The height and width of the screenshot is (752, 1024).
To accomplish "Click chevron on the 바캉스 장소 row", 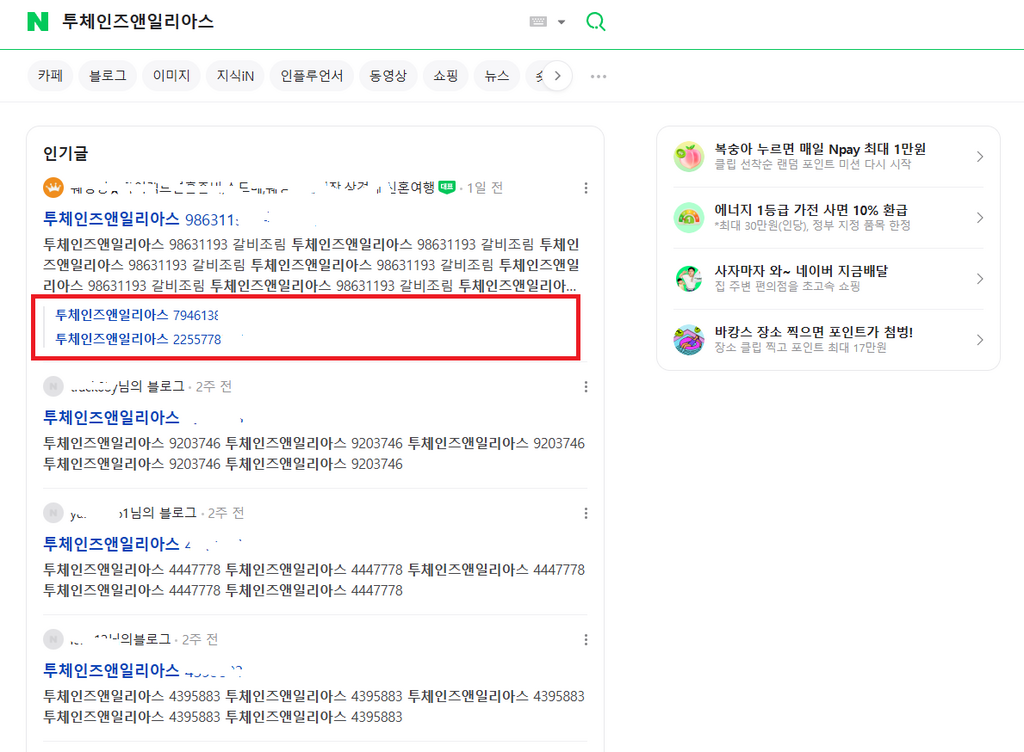I will (980, 339).
